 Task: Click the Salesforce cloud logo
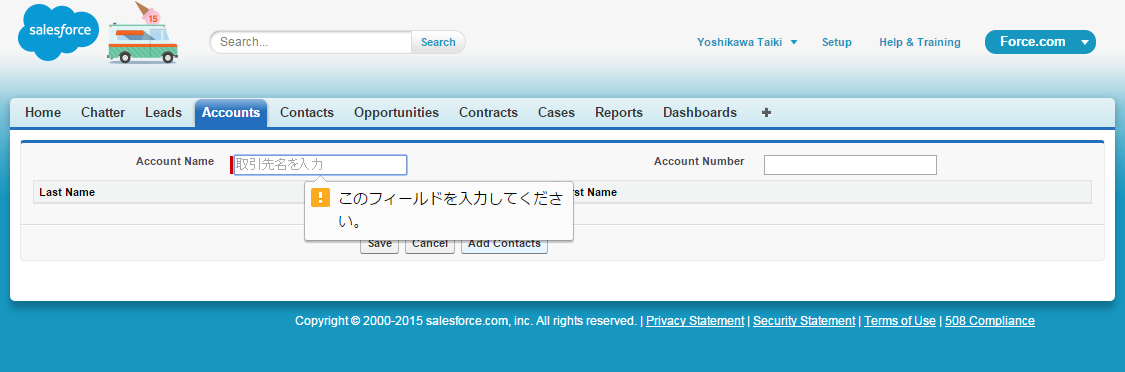[x=57, y=32]
